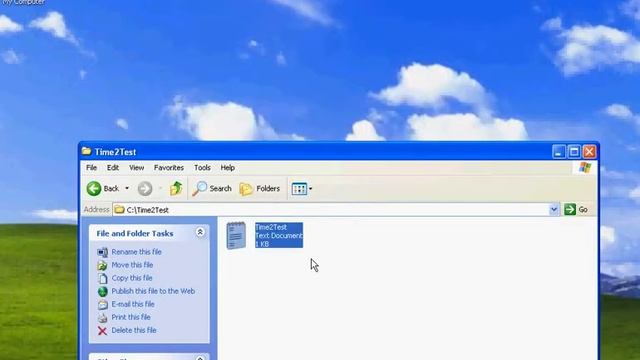
Task: Click the Publish to Web globe icon
Action: 102,291
